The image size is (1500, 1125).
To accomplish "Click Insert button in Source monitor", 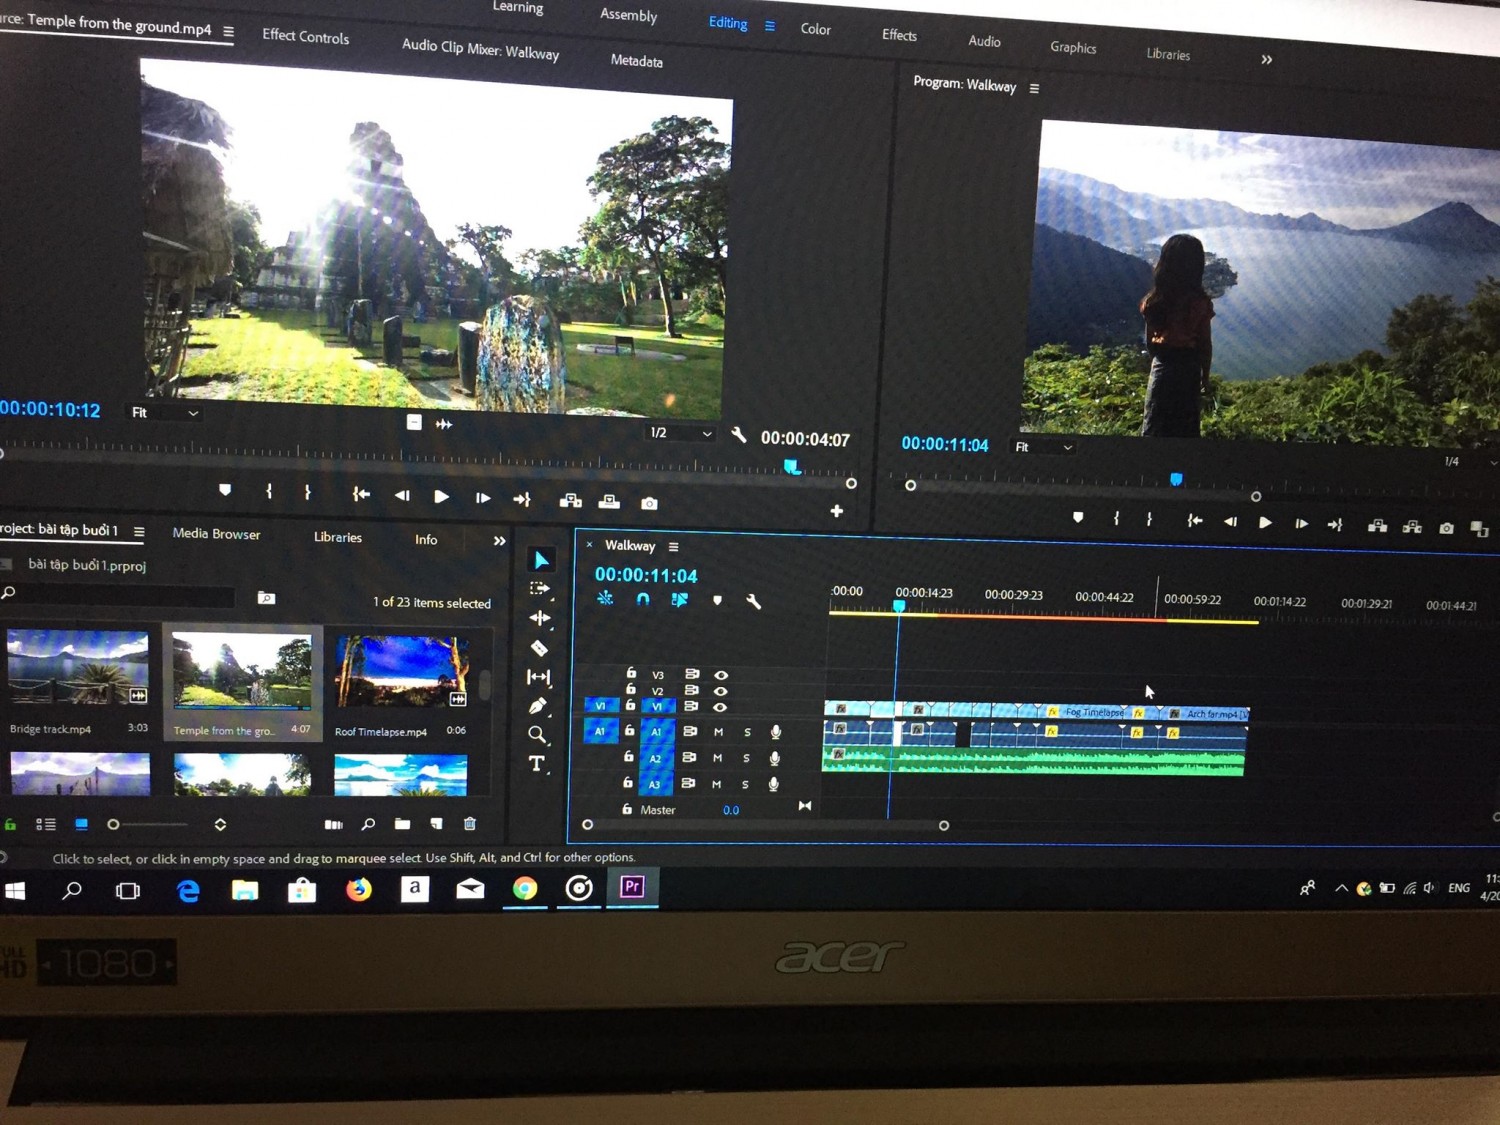I will 570,500.
